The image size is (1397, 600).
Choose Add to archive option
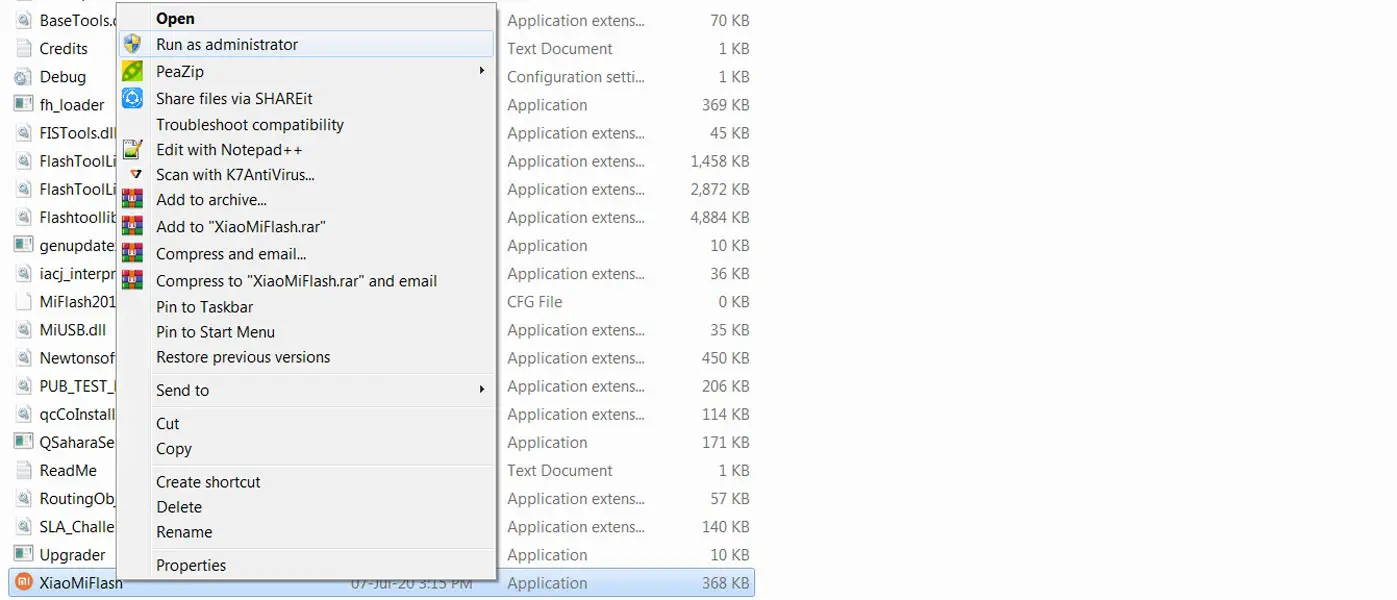tap(211, 199)
